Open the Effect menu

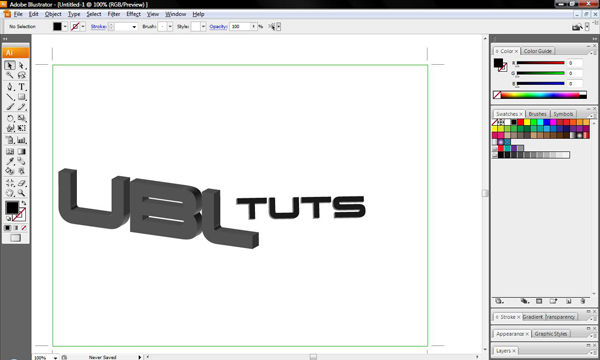coord(134,14)
